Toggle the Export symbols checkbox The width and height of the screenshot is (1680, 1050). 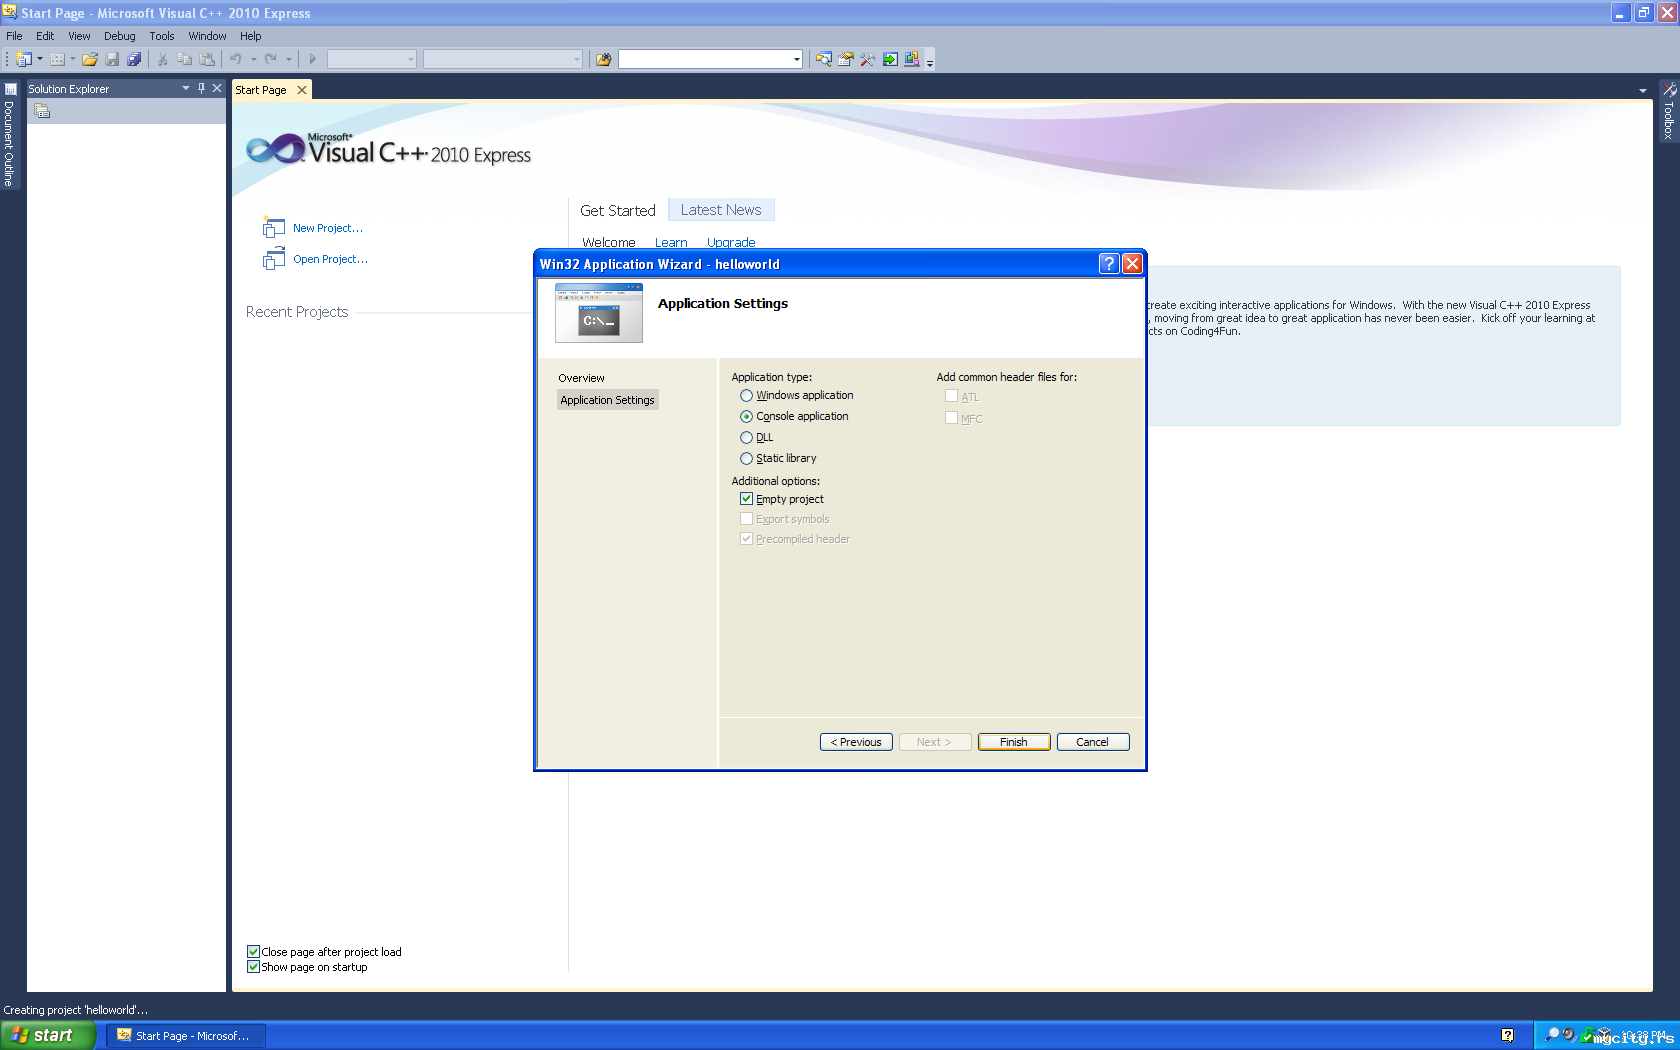746,519
